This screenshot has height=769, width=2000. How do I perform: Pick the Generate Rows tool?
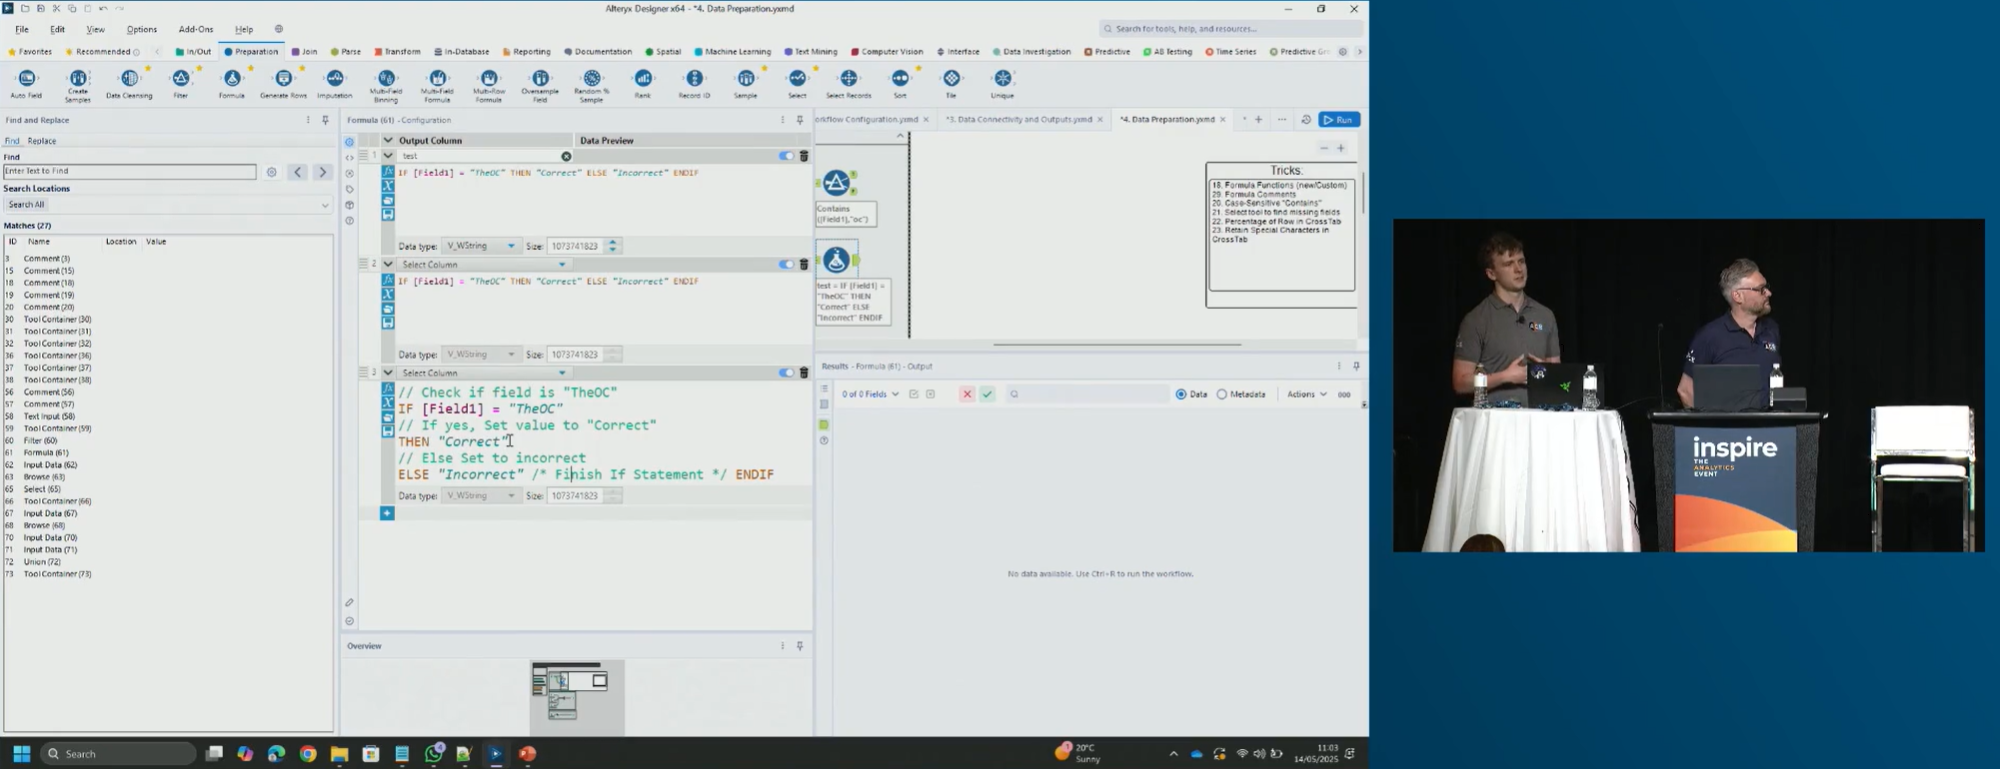283,84
